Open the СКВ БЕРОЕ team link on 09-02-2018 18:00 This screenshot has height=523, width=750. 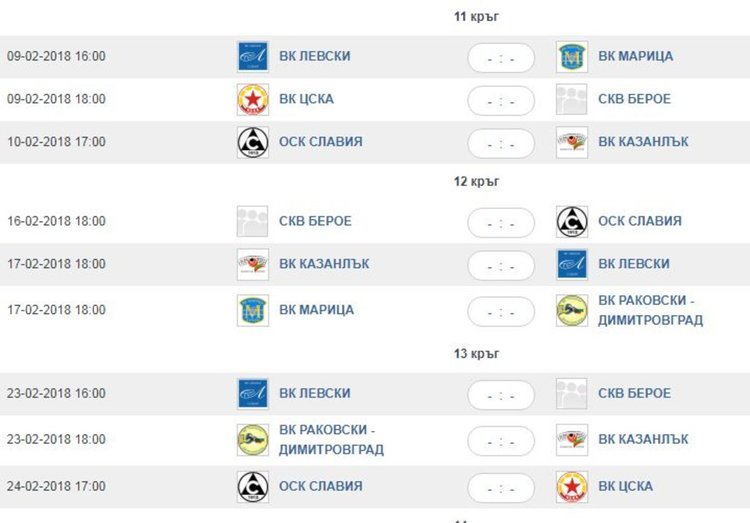pos(634,99)
